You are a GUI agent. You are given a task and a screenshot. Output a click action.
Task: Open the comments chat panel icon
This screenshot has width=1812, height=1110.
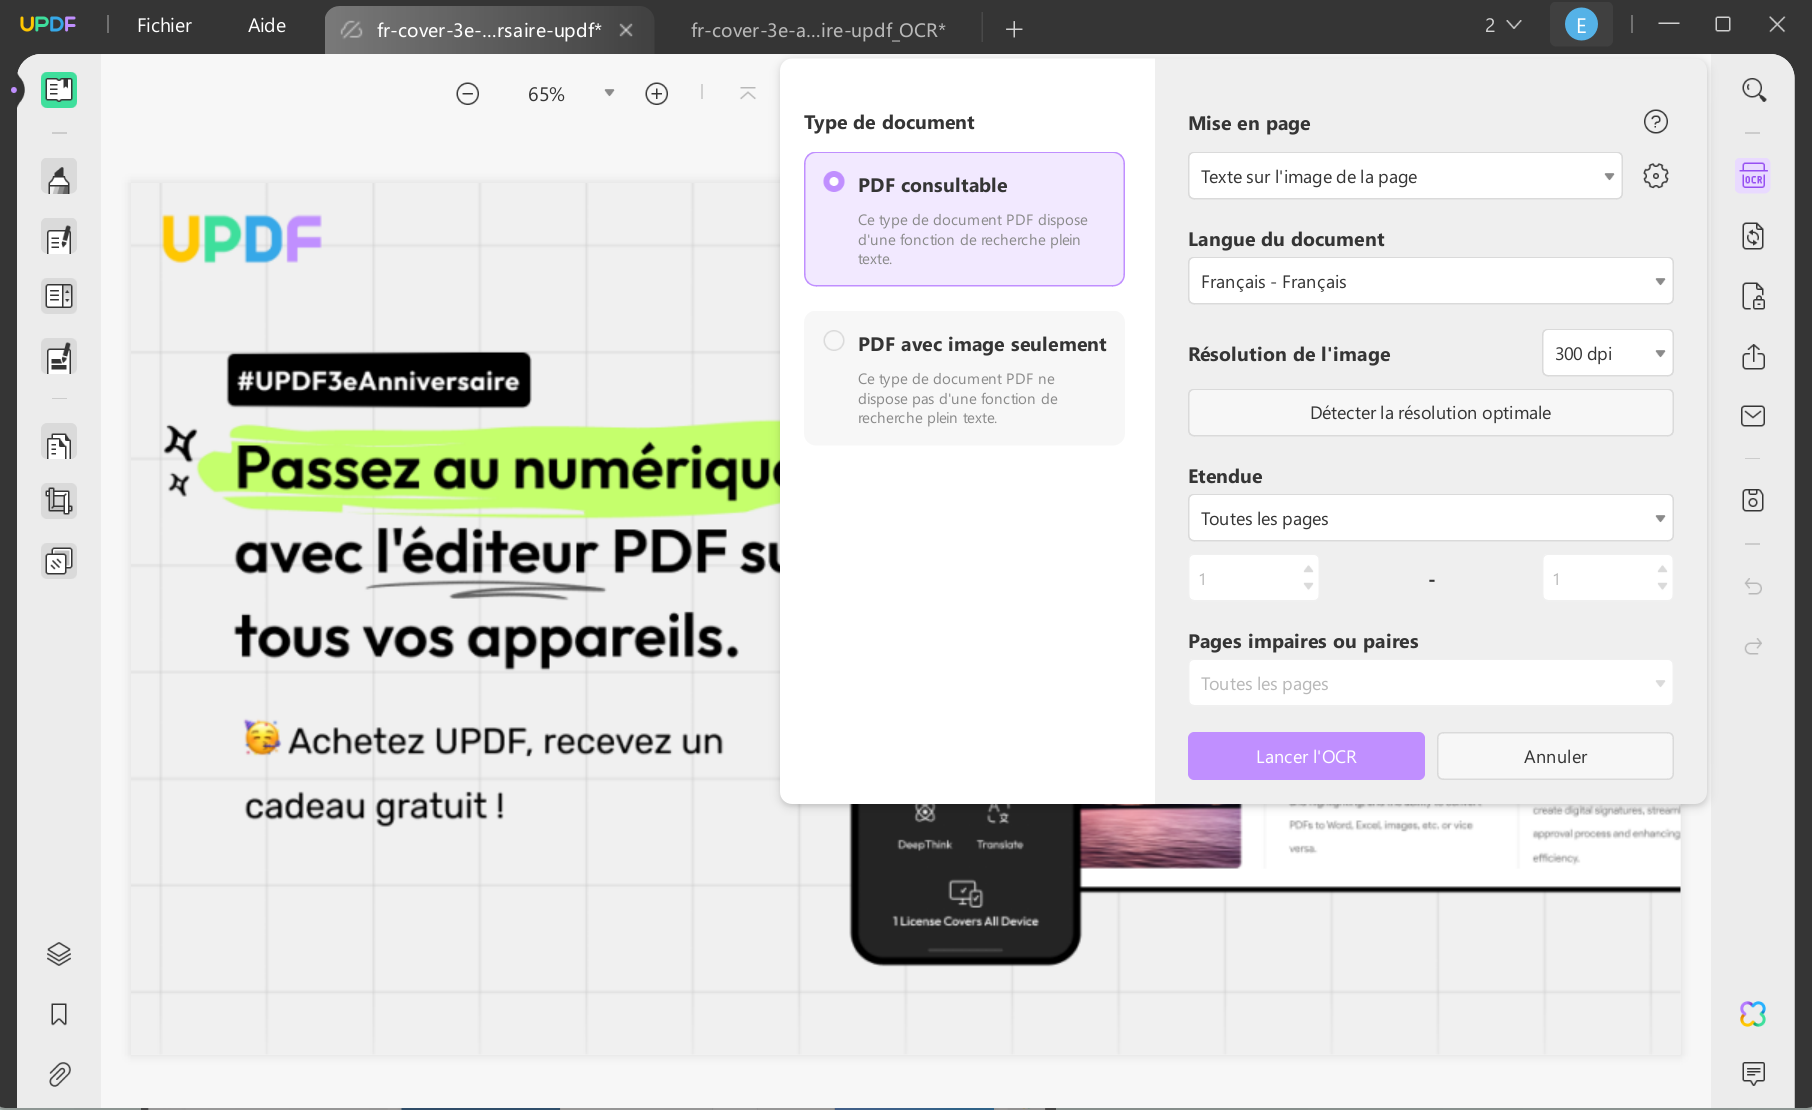pyautogui.click(x=1754, y=1074)
